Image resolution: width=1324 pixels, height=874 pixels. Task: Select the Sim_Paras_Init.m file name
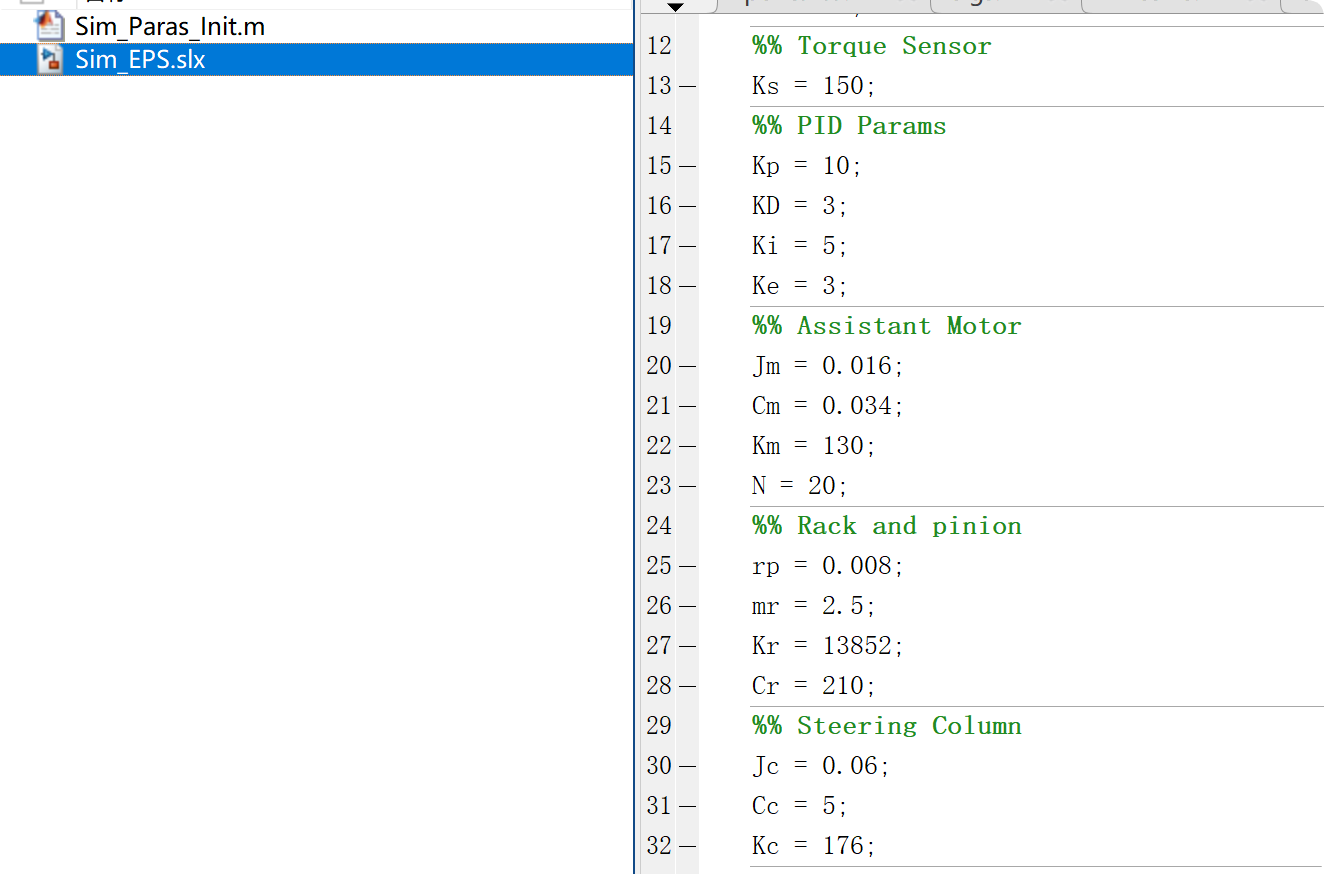(170, 27)
